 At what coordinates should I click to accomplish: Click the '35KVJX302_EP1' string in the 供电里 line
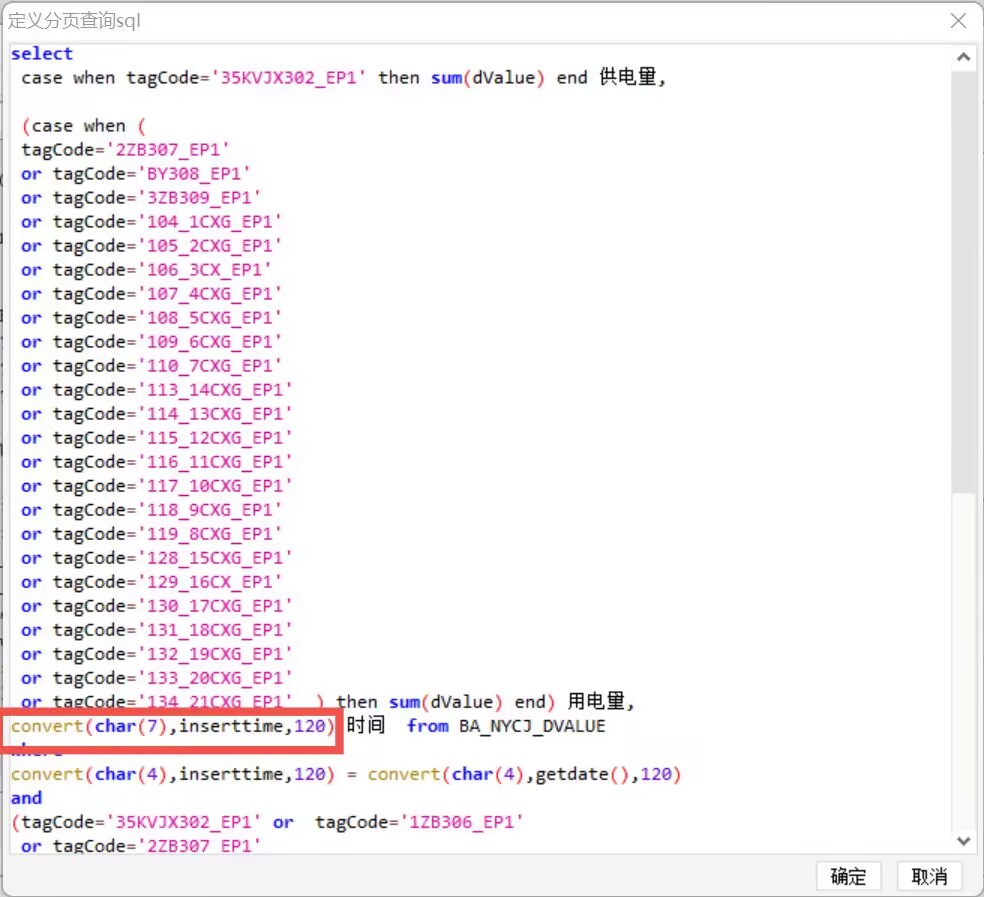(289, 78)
